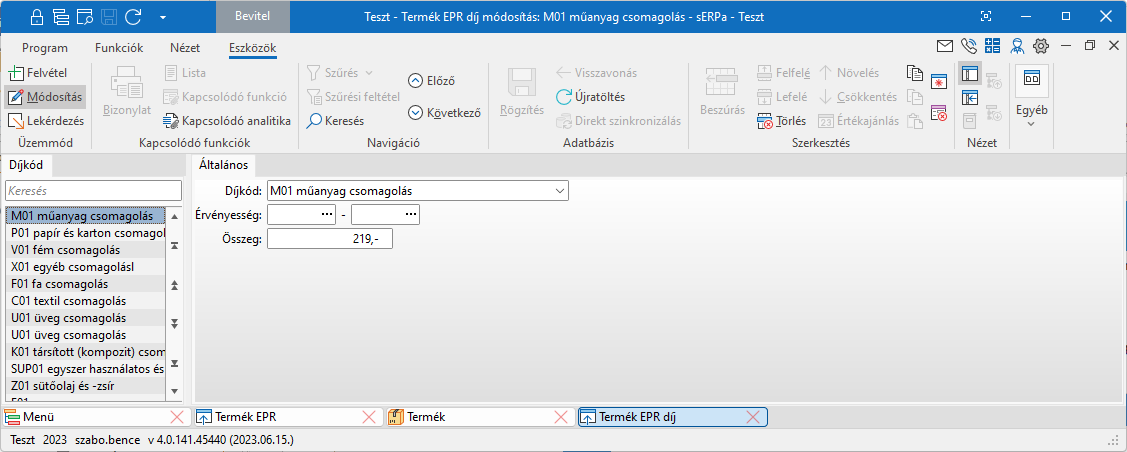The height and width of the screenshot is (452, 1127).
Task: Open the mail envelope icon
Action: pos(944,46)
